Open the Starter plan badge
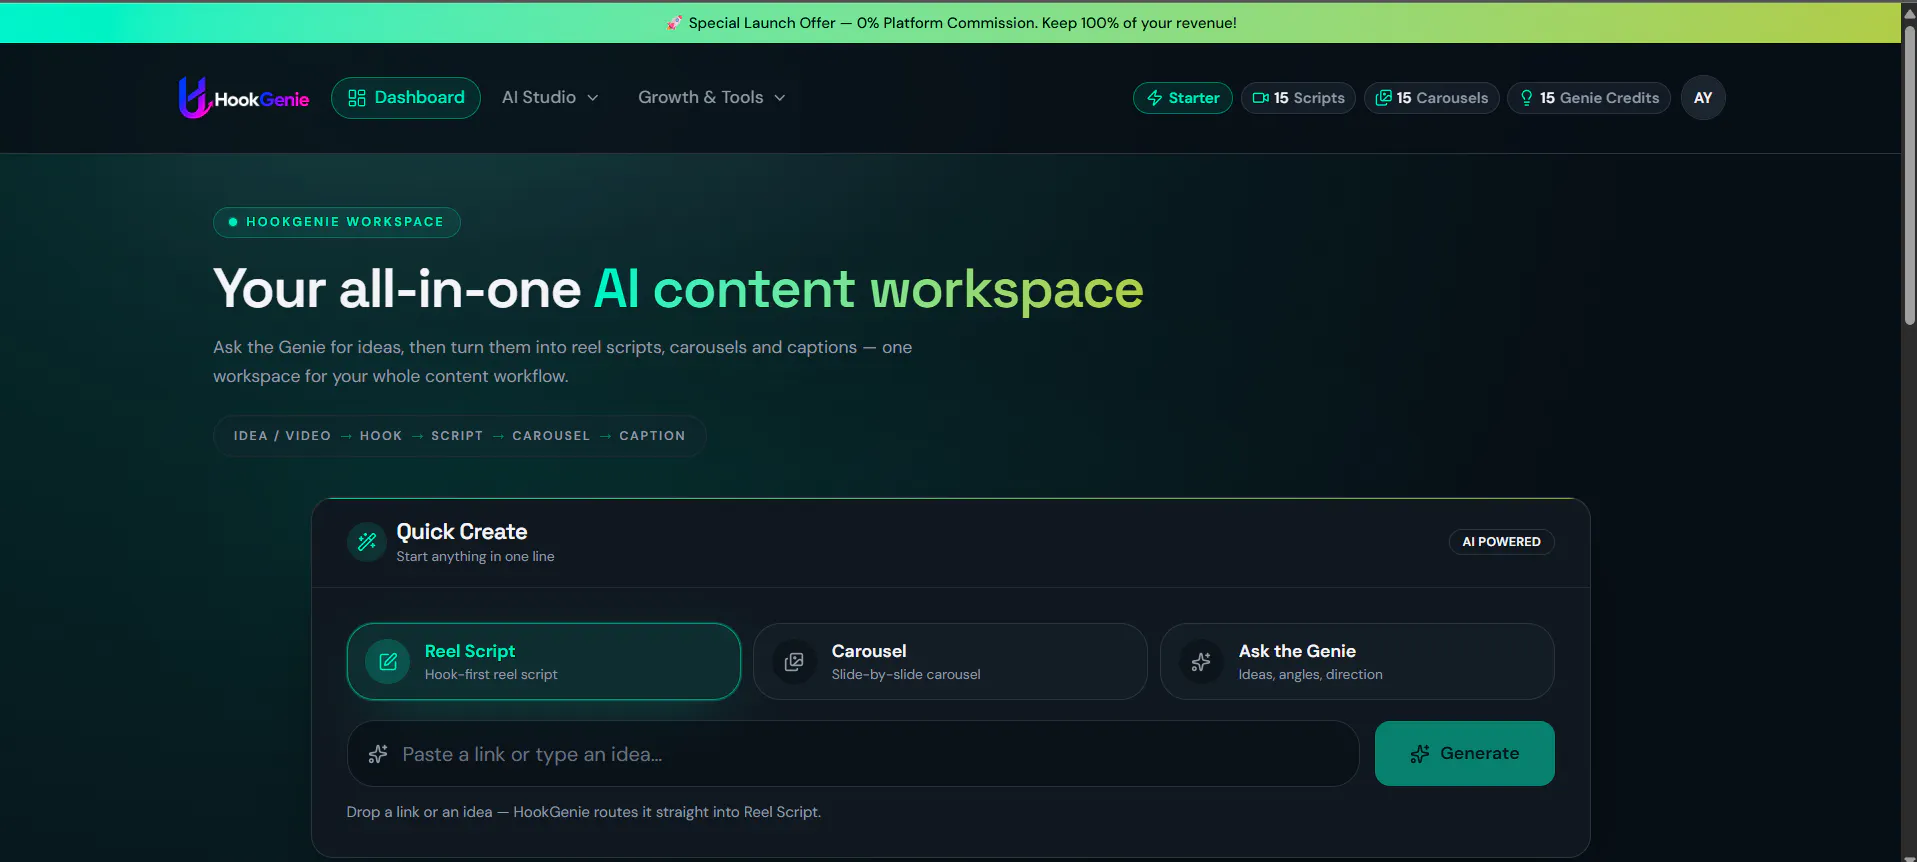The width and height of the screenshot is (1917, 862). point(1183,98)
